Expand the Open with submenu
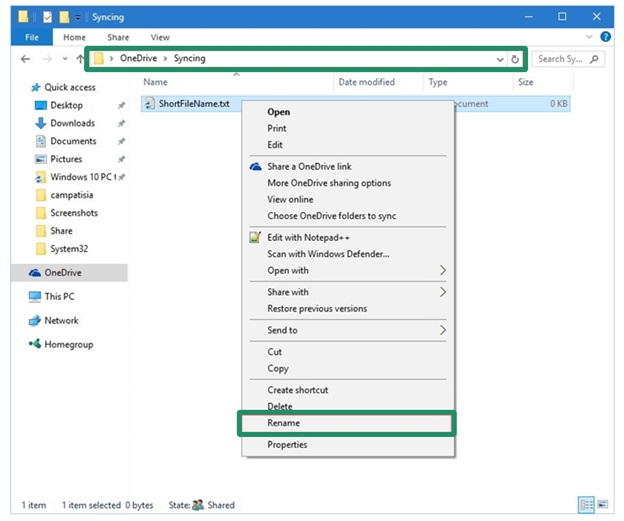The width and height of the screenshot is (624, 521). (x=443, y=270)
